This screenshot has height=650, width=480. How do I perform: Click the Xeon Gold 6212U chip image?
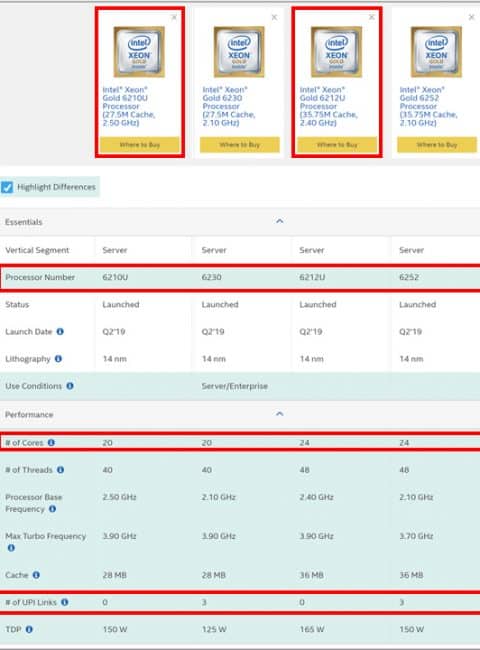pyautogui.click(x=337, y=52)
